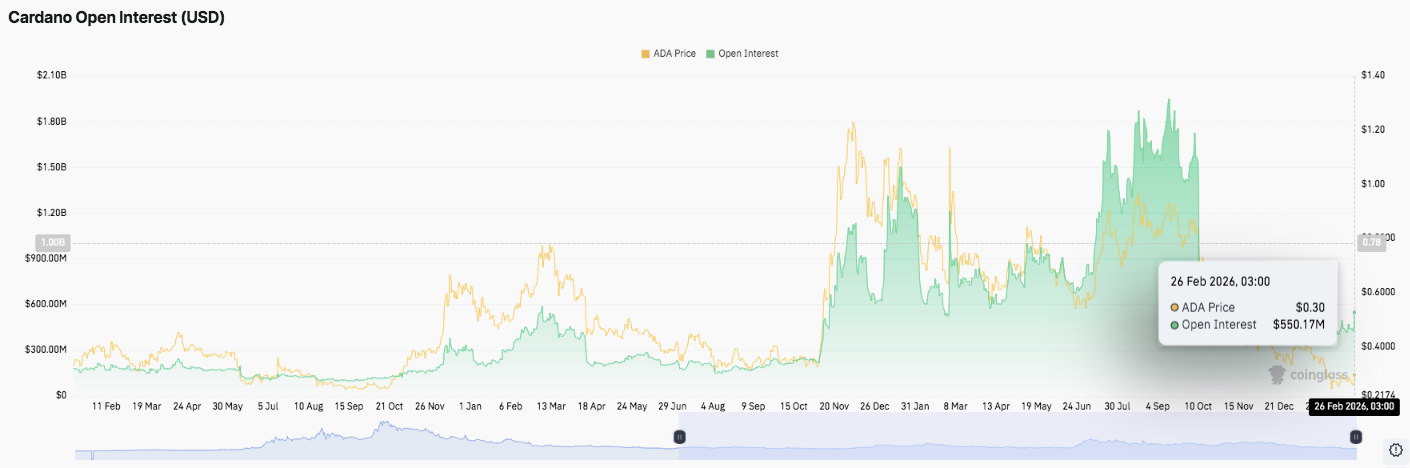Click the 1.00B left axis marker

coord(50,242)
